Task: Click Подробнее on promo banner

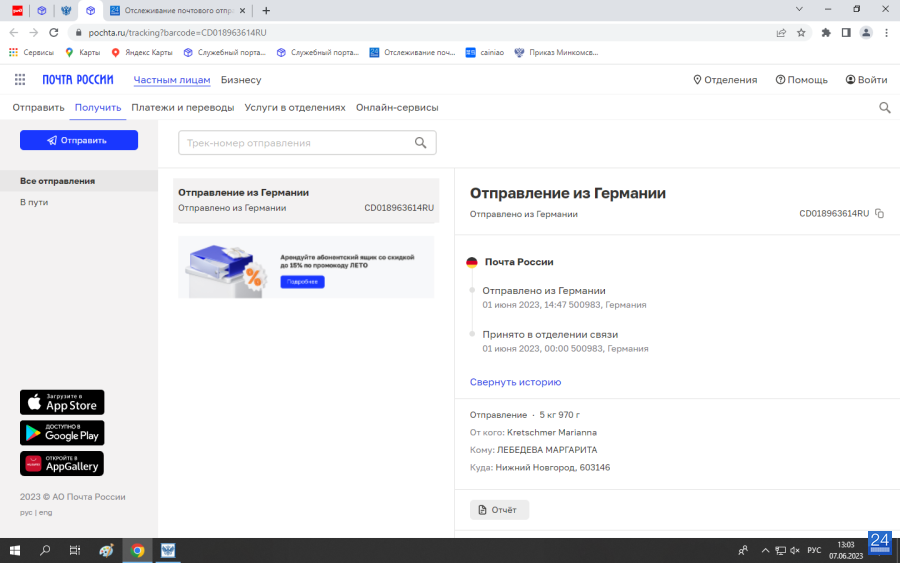Action: [302, 282]
